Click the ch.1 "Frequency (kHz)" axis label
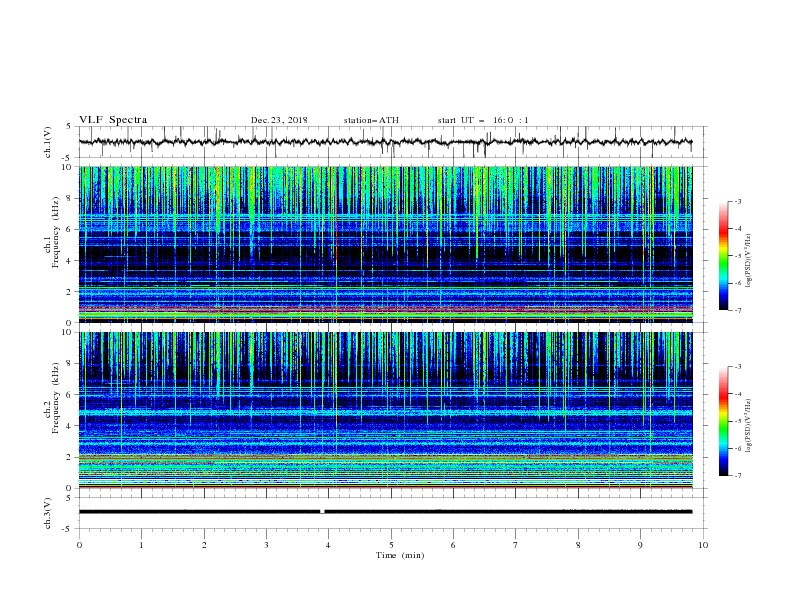 (x=56, y=233)
